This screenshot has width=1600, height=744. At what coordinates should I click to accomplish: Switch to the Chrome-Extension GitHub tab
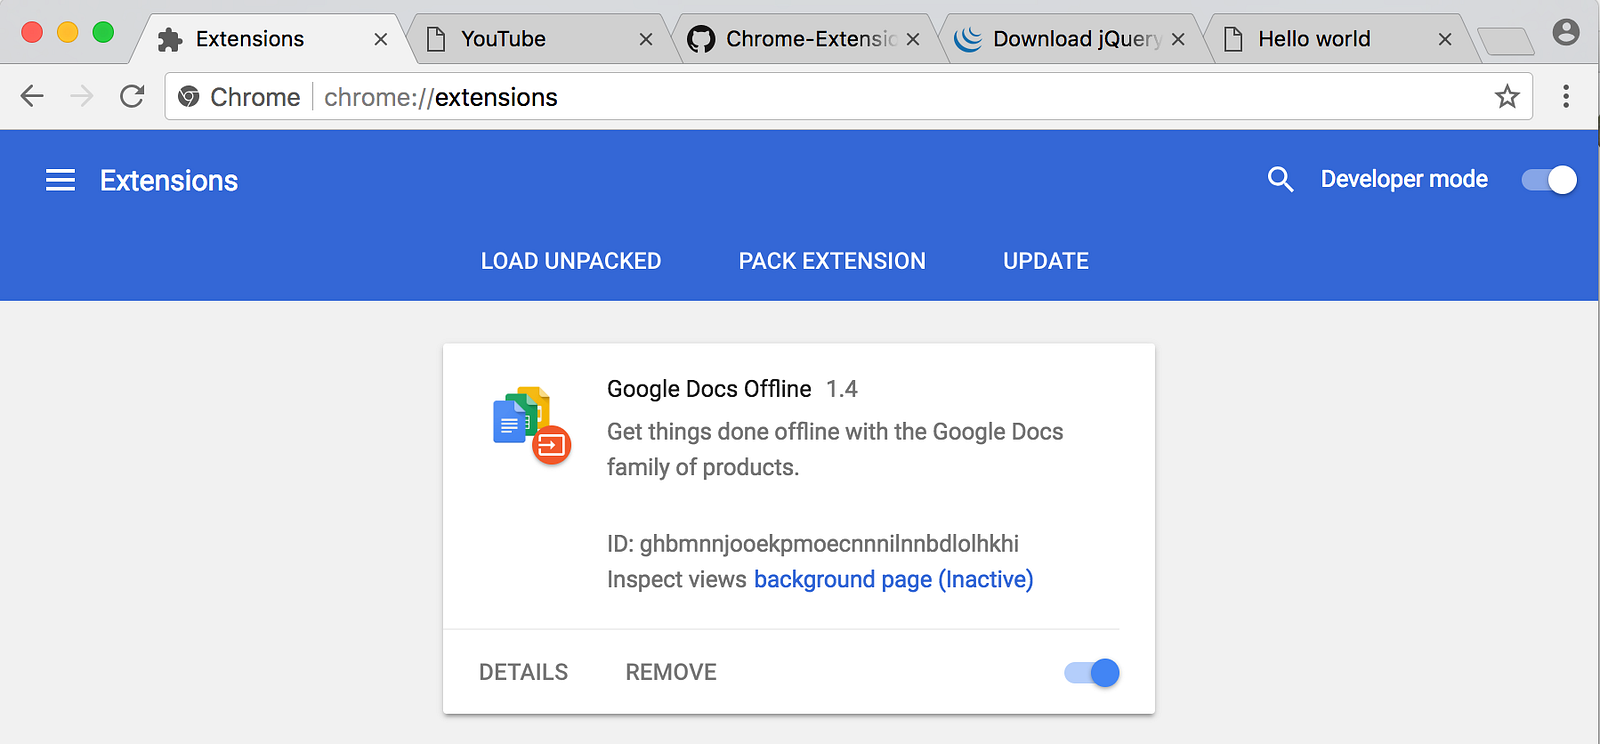coord(805,39)
